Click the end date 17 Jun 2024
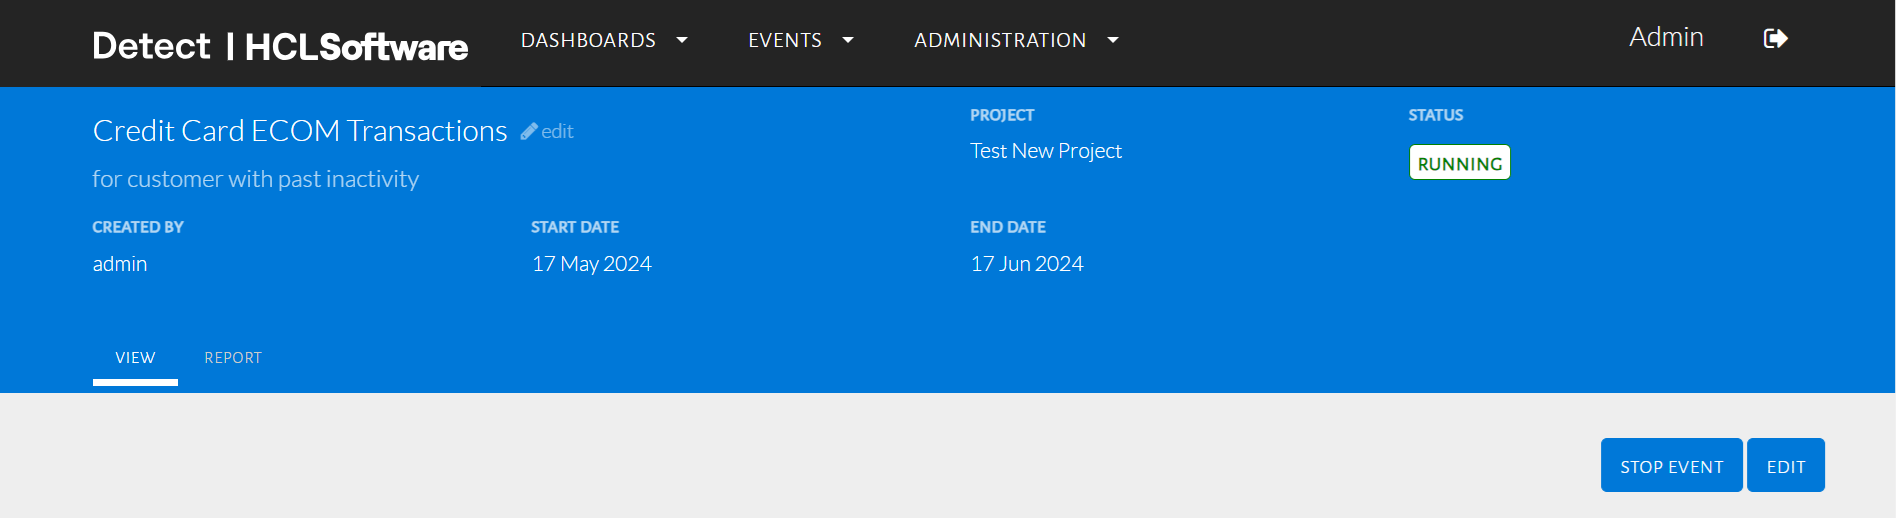 tap(1027, 264)
